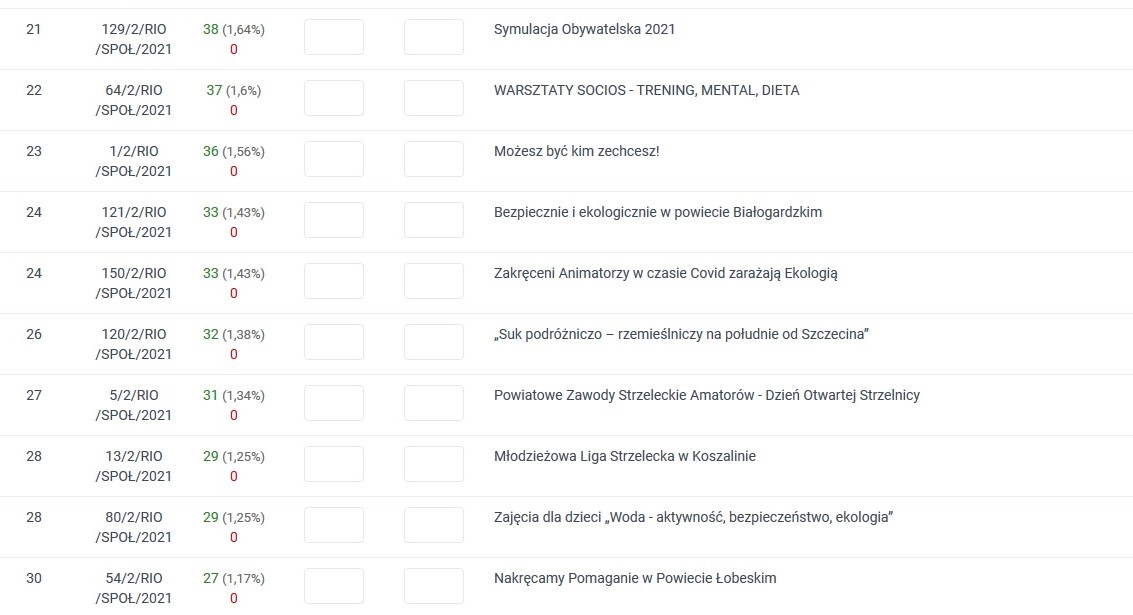Open the Symulacja Obywatelska 2021 project title
This screenshot has width=1133, height=615.
click(584, 29)
